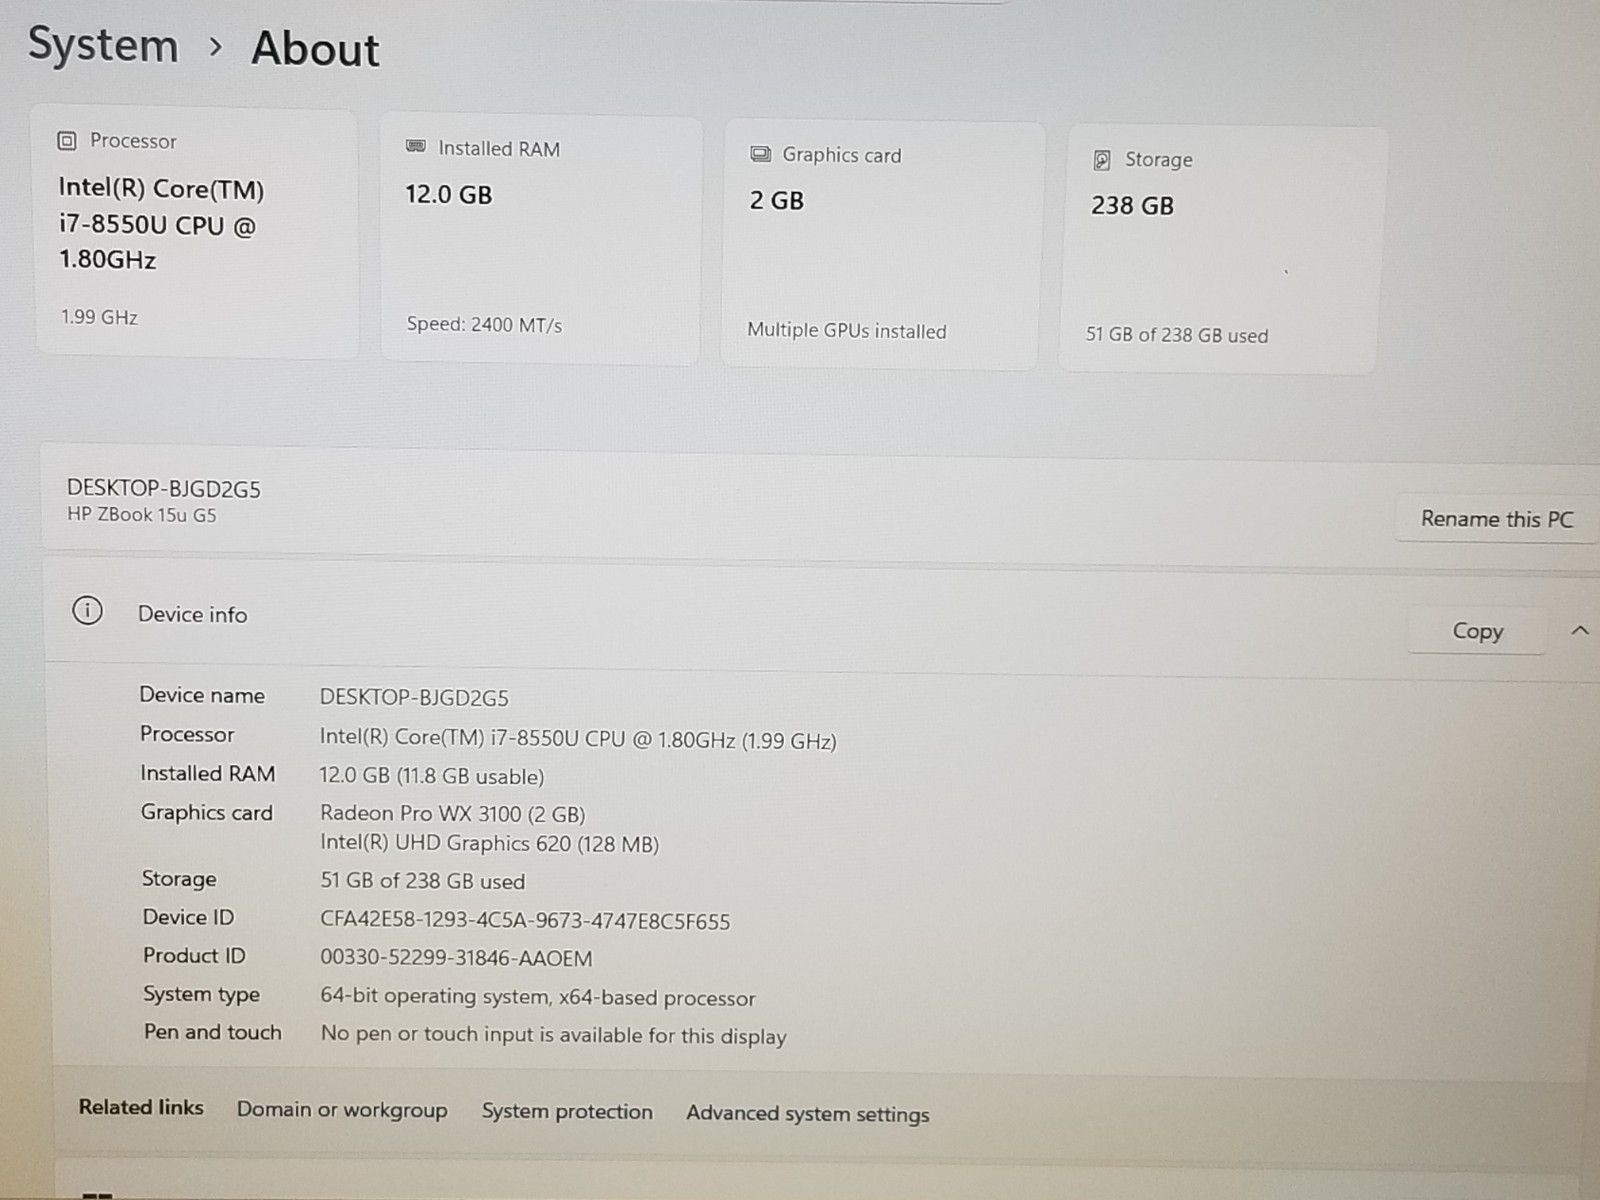Click the 1.99 GHz text in Processor card
Viewport: 1600px width, 1200px height.
pos(99,317)
